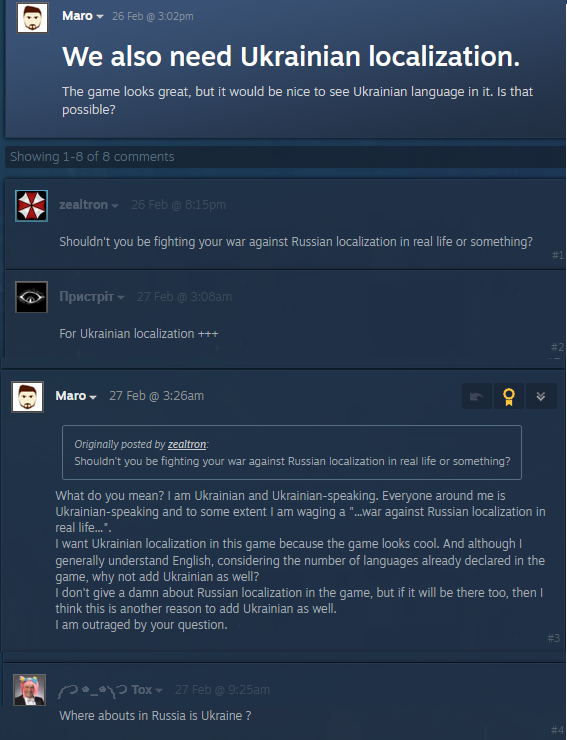Open Tox's avatar profile picture
This screenshot has width=567, height=740.
coord(29,690)
